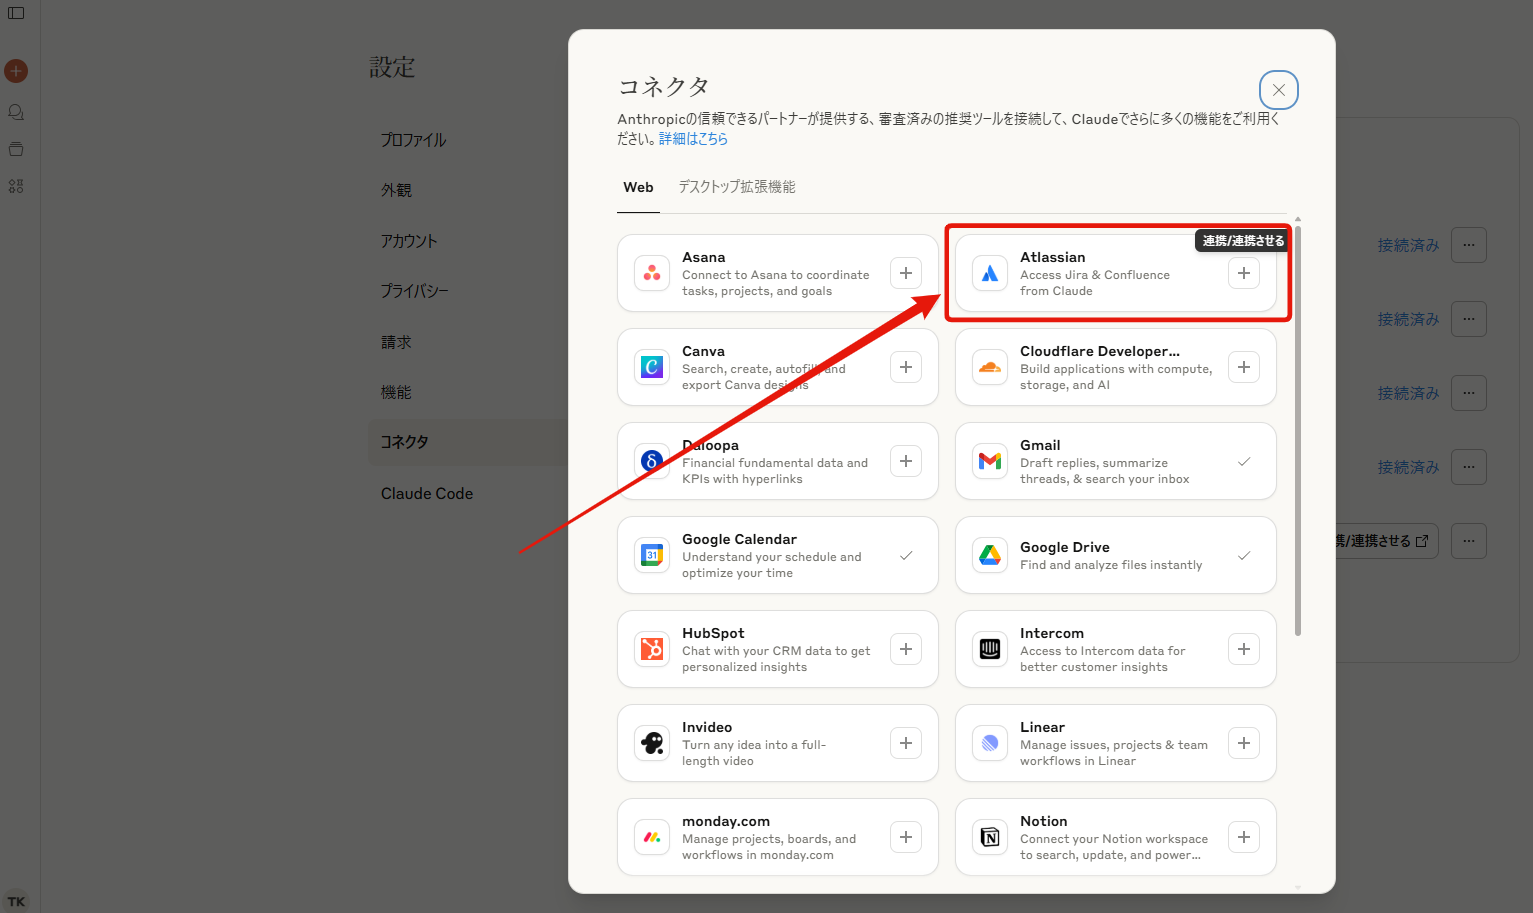Open more options menu beside the 連携させる button
Screen dimensions: 1533x913
tap(1469, 541)
